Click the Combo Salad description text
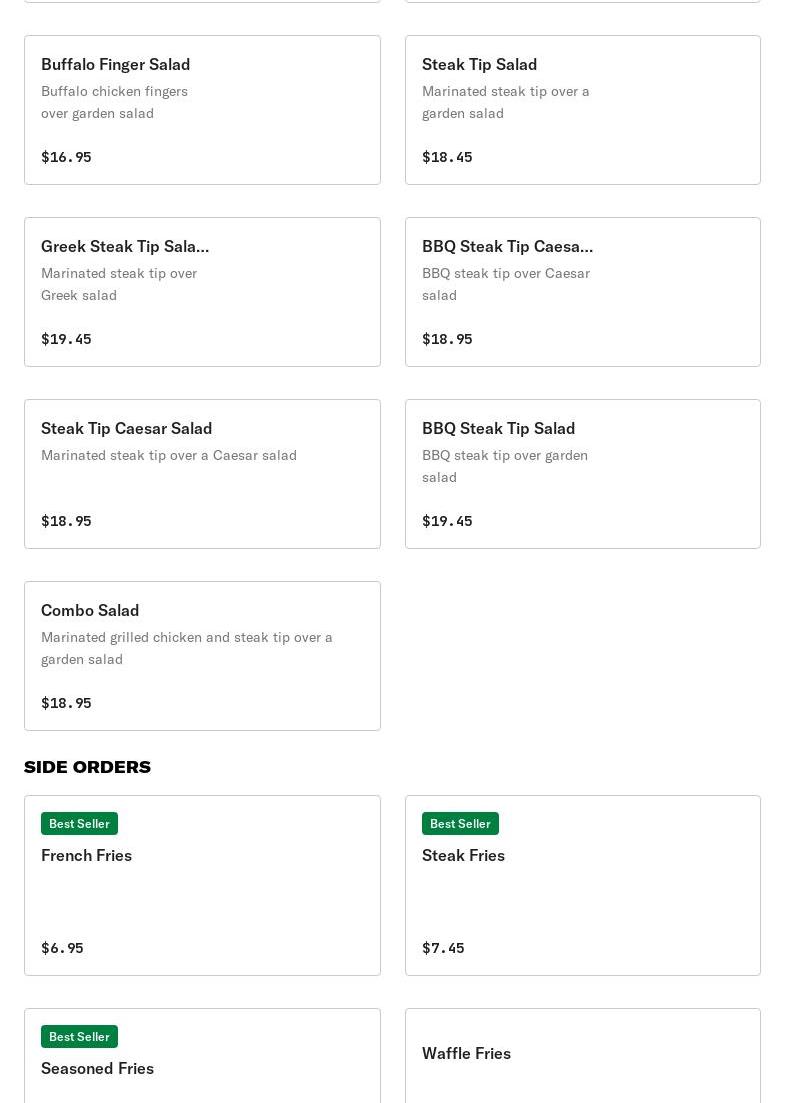The width and height of the screenshot is (785, 1103). pos(187,648)
